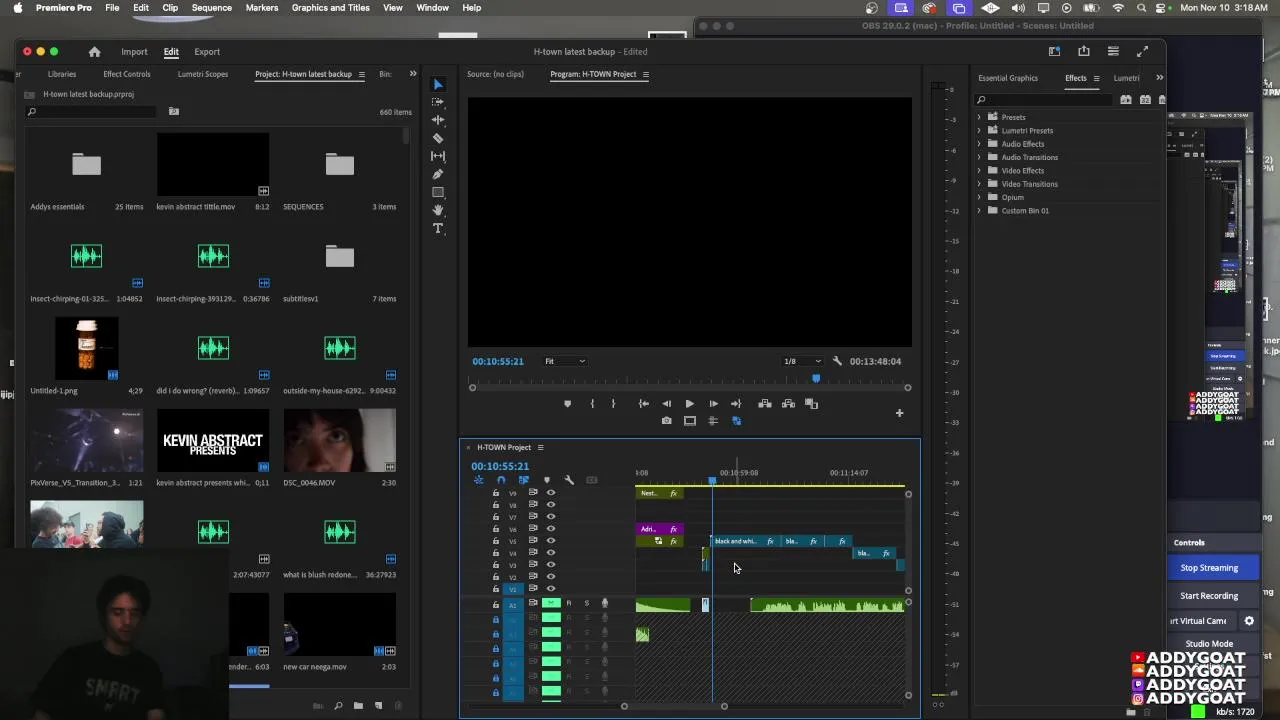Step forward one frame

pyautogui.click(x=713, y=404)
